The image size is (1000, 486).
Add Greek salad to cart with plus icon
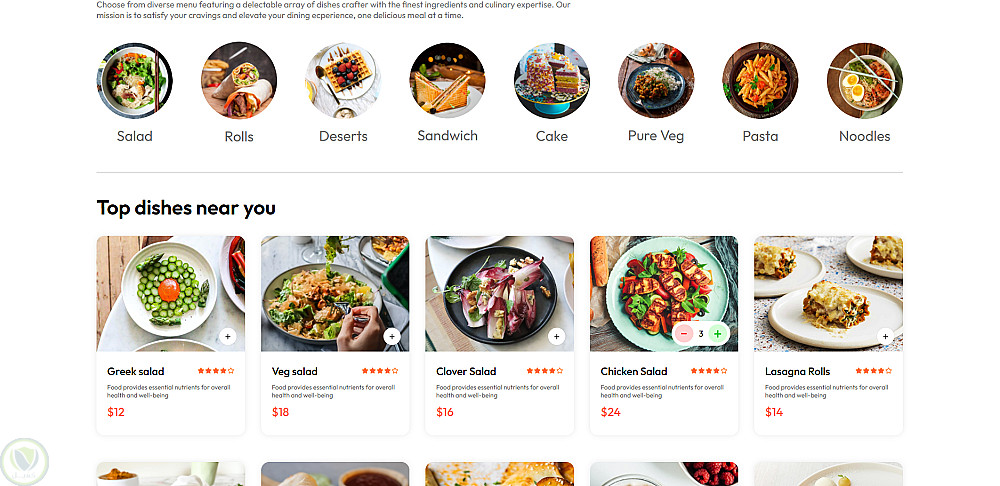pyautogui.click(x=228, y=336)
